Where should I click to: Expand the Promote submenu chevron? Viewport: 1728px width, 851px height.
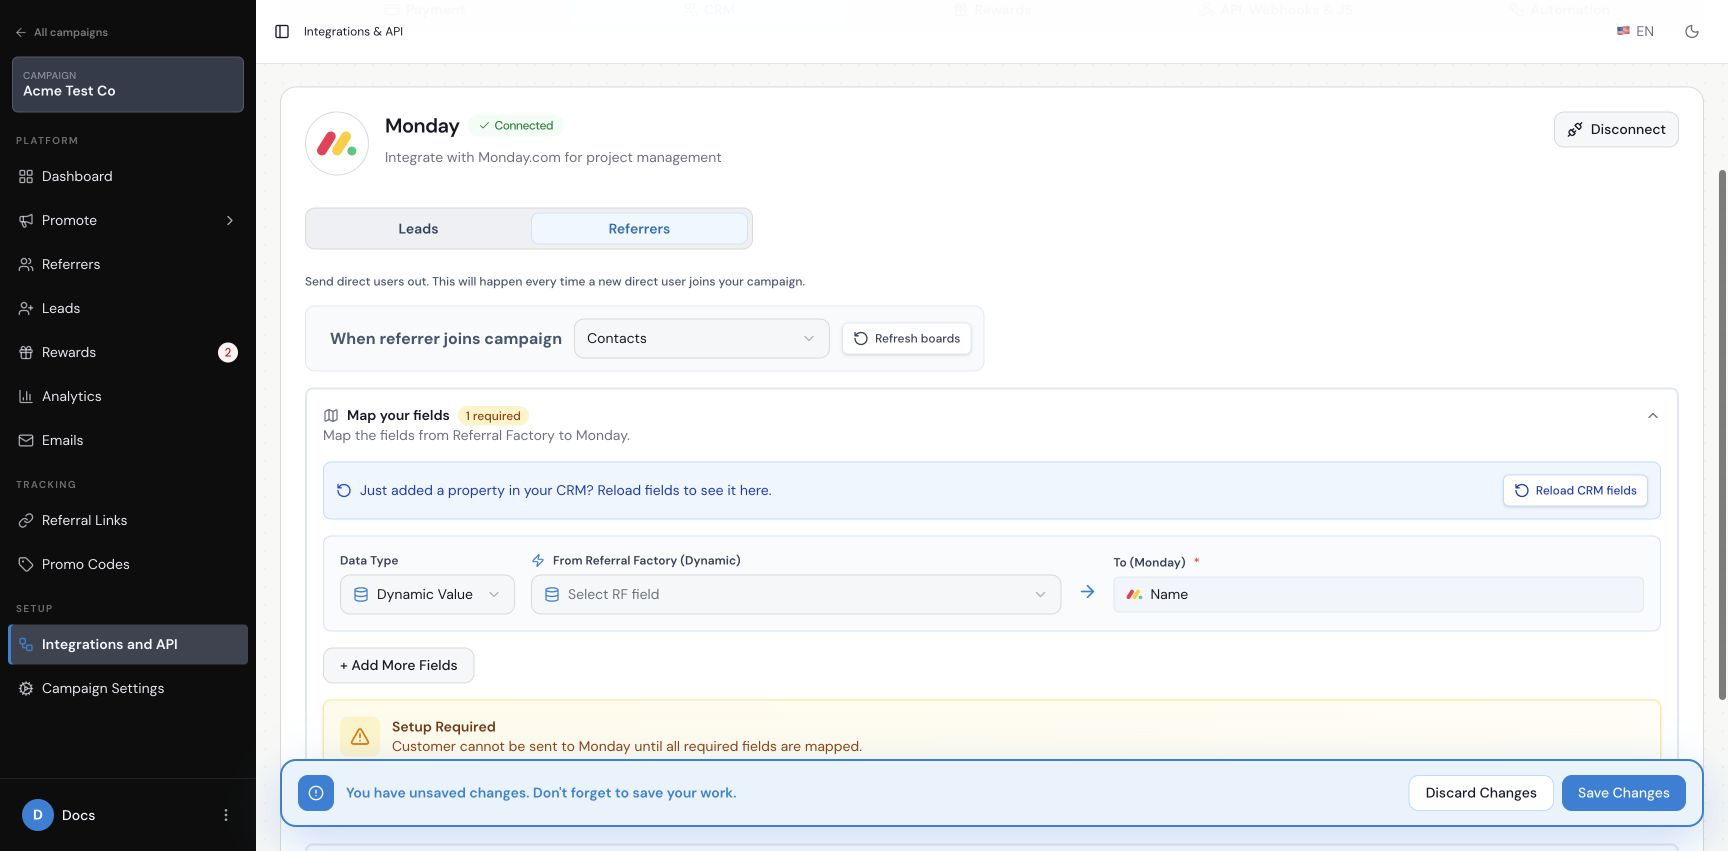coord(230,220)
